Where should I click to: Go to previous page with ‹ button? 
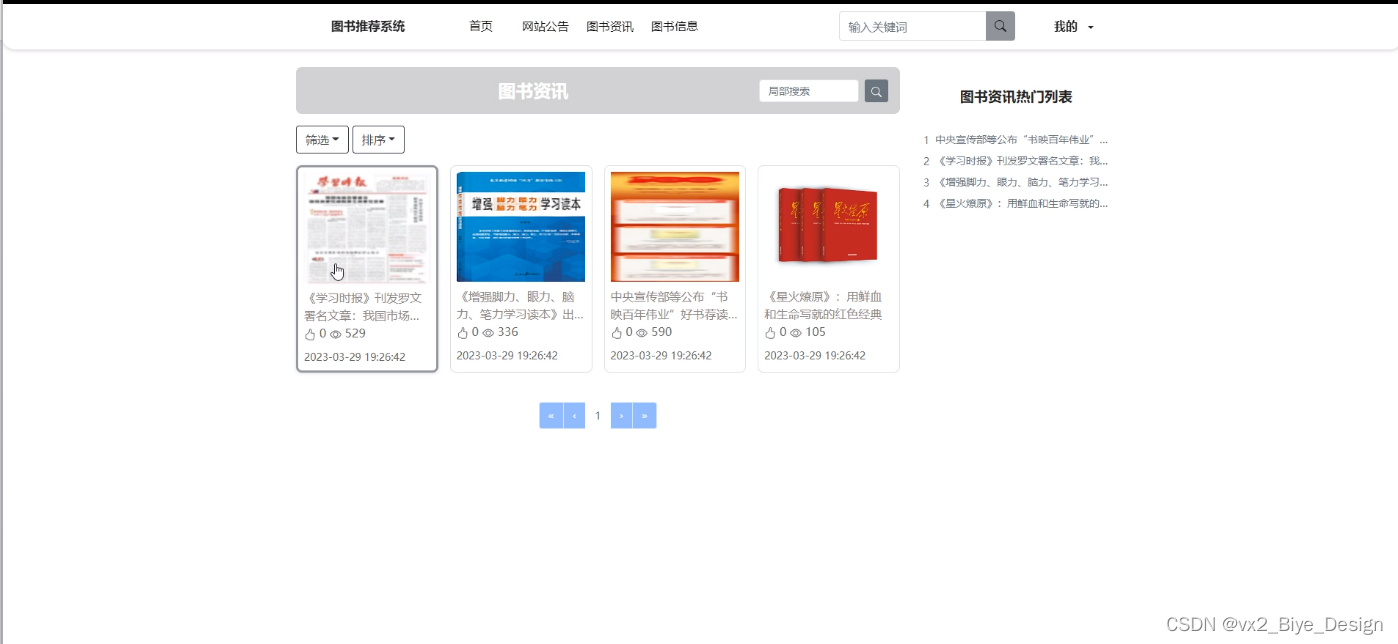click(x=574, y=415)
